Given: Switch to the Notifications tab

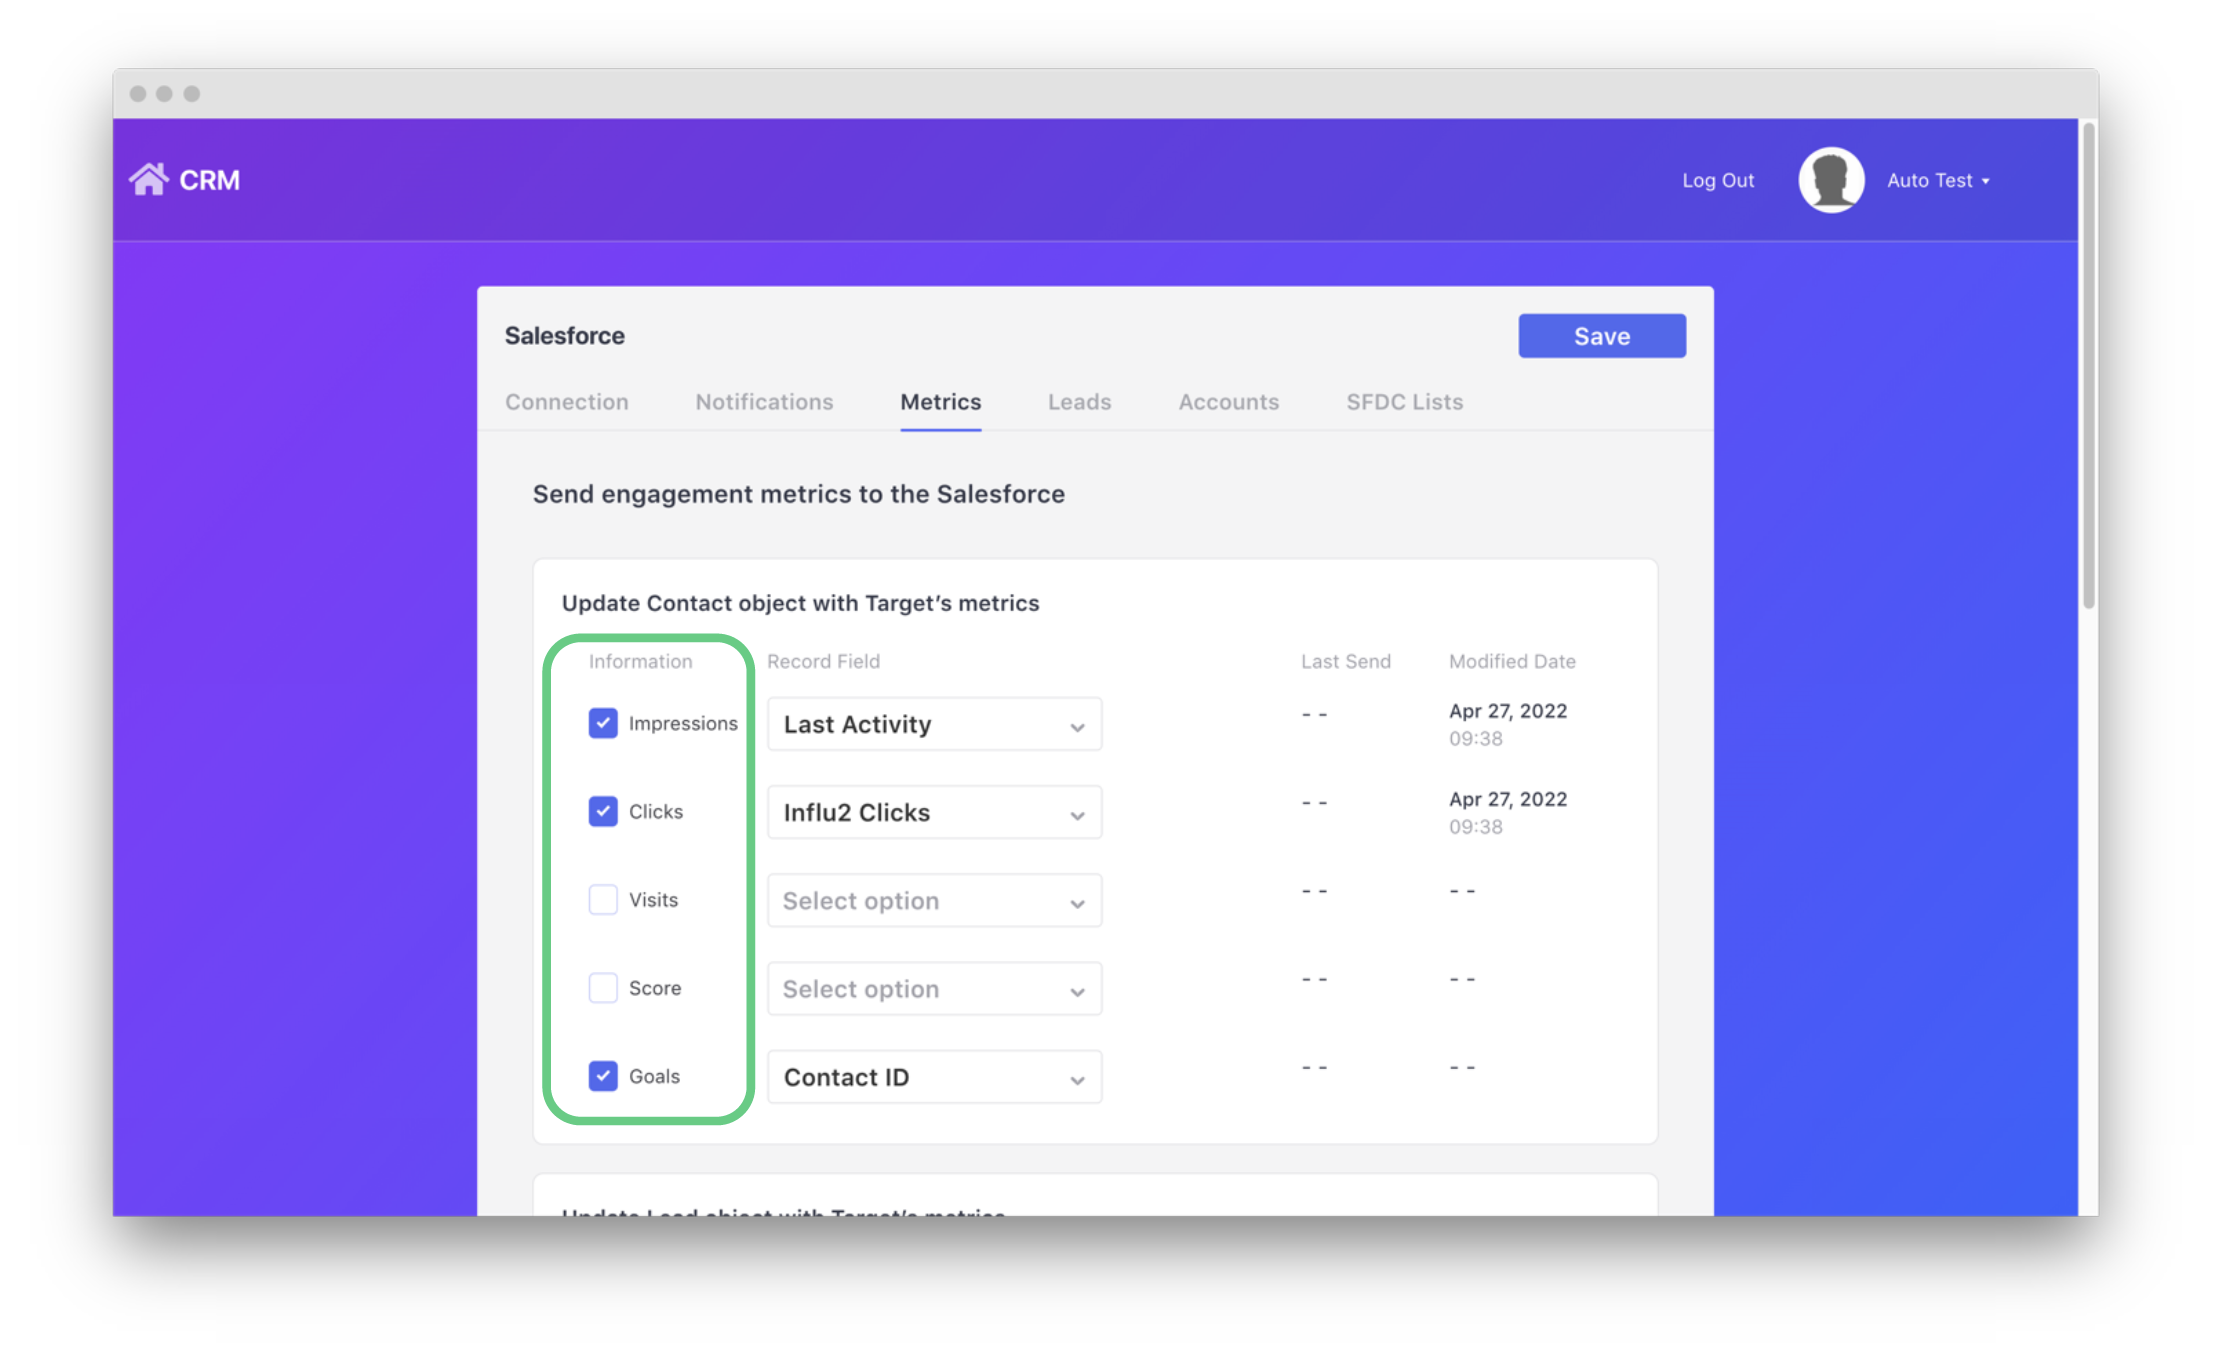Looking at the screenshot, I should [x=764, y=402].
